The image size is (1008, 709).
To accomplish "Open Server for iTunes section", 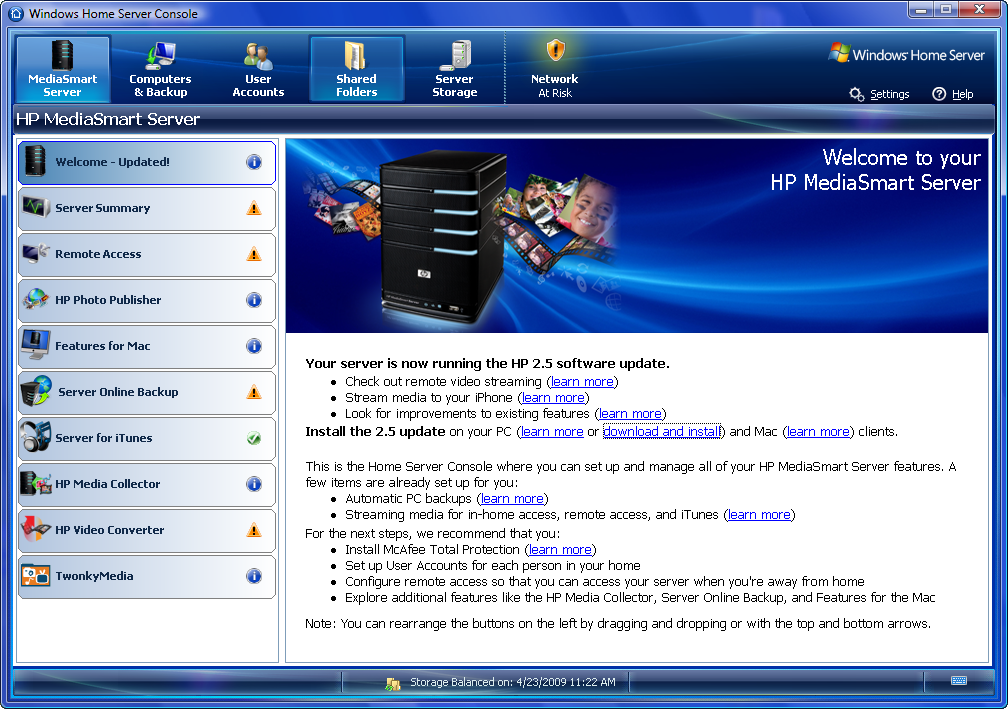I will [147, 438].
